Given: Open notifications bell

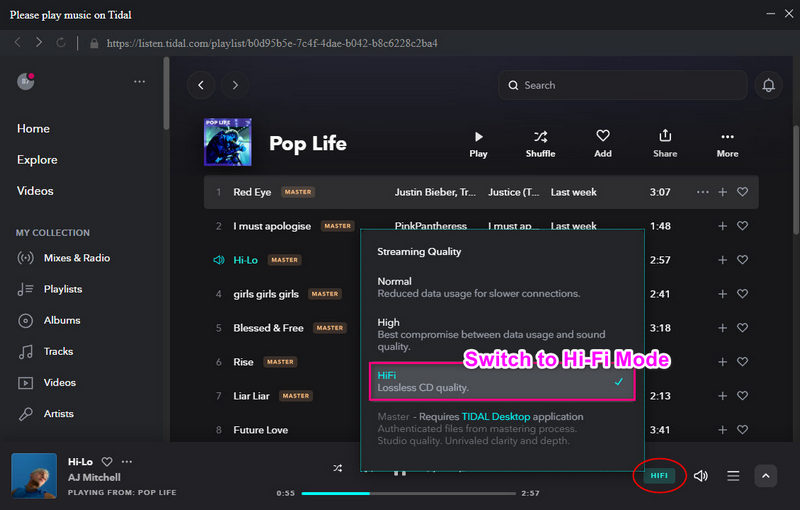Looking at the screenshot, I should (x=768, y=85).
